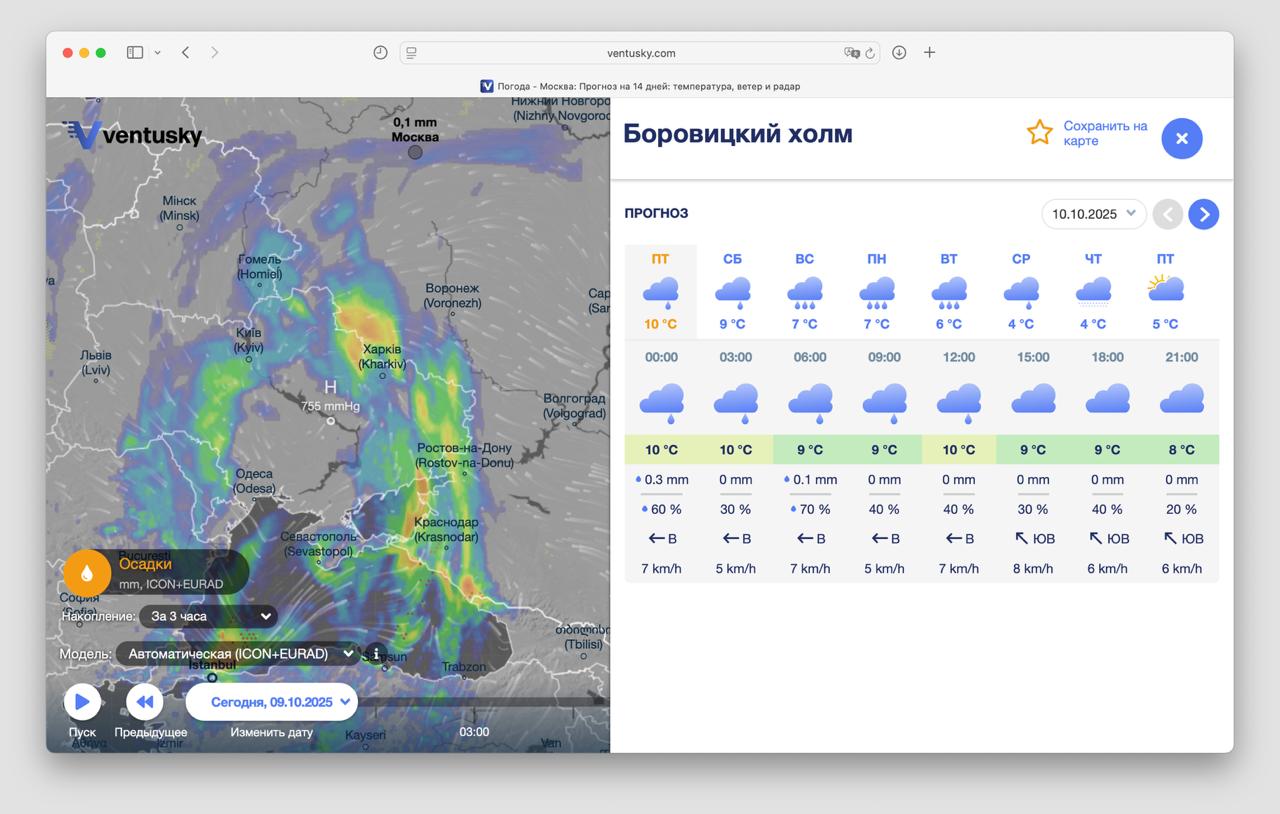Click Сохранить на карте link
Image resolution: width=1280 pixels, height=814 pixels.
(1104, 131)
